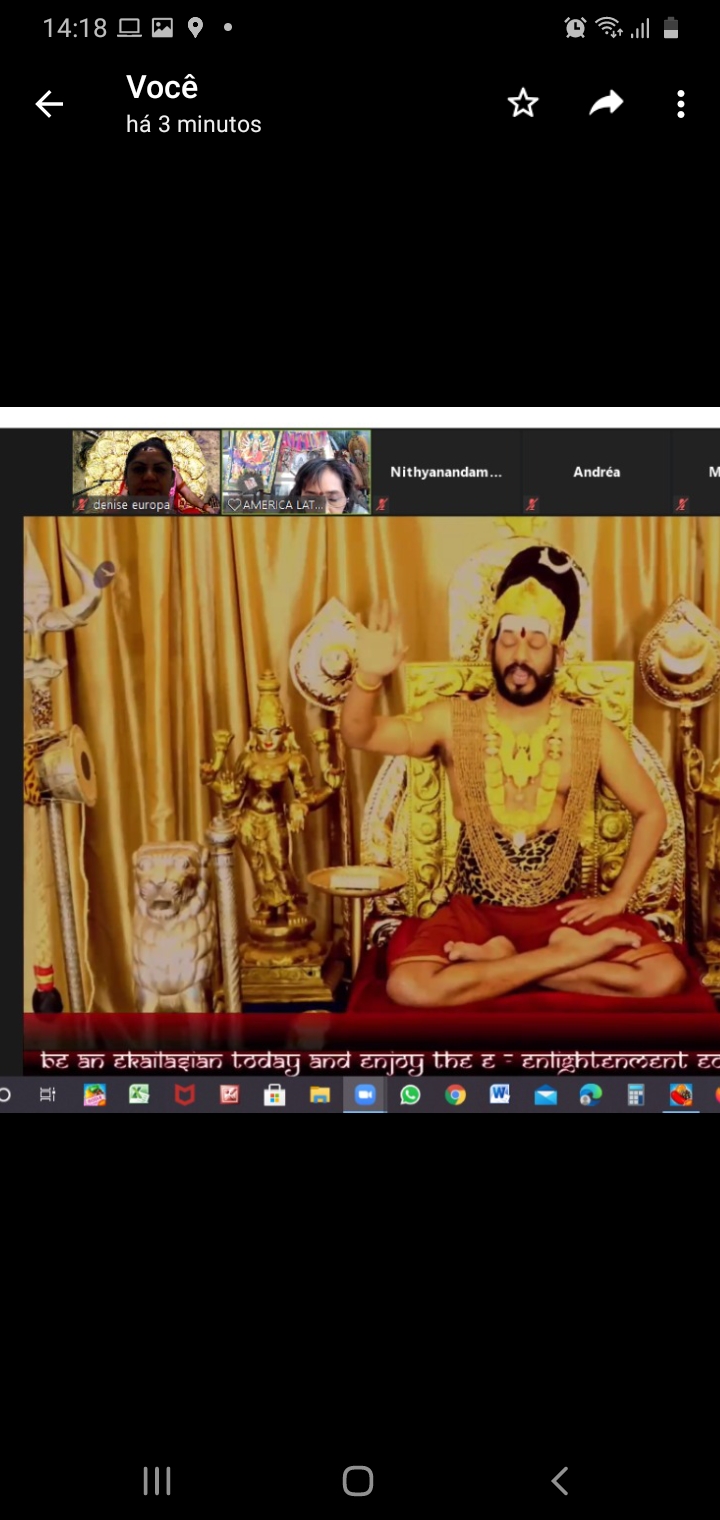The width and height of the screenshot is (720, 1520).
Task: Open WhatsApp in the taskbar
Action: (410, 1095)
